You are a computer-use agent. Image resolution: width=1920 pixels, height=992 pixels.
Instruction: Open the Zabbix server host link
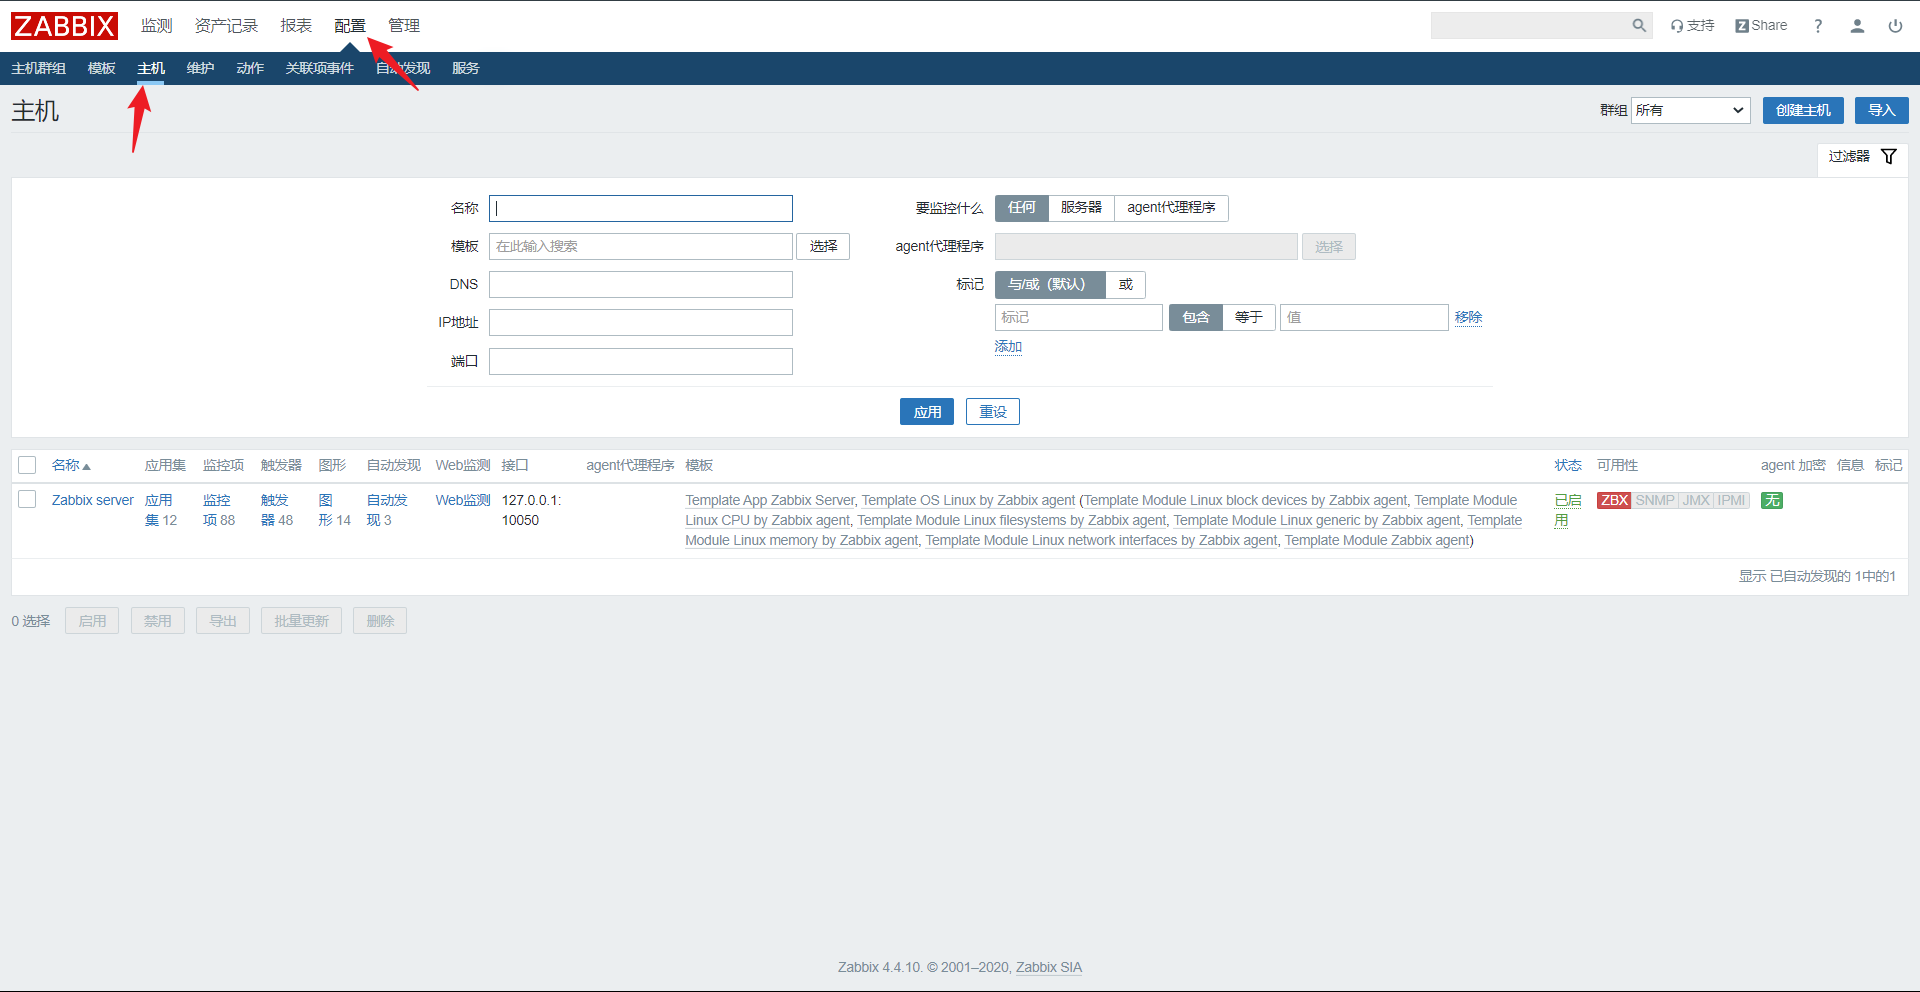pos(93,501)
